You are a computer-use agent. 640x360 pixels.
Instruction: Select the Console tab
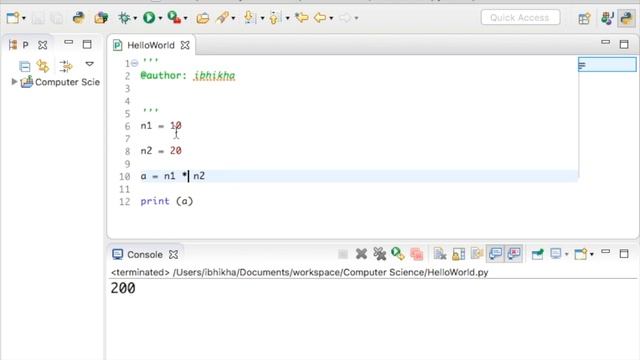(x=145, y=255)
